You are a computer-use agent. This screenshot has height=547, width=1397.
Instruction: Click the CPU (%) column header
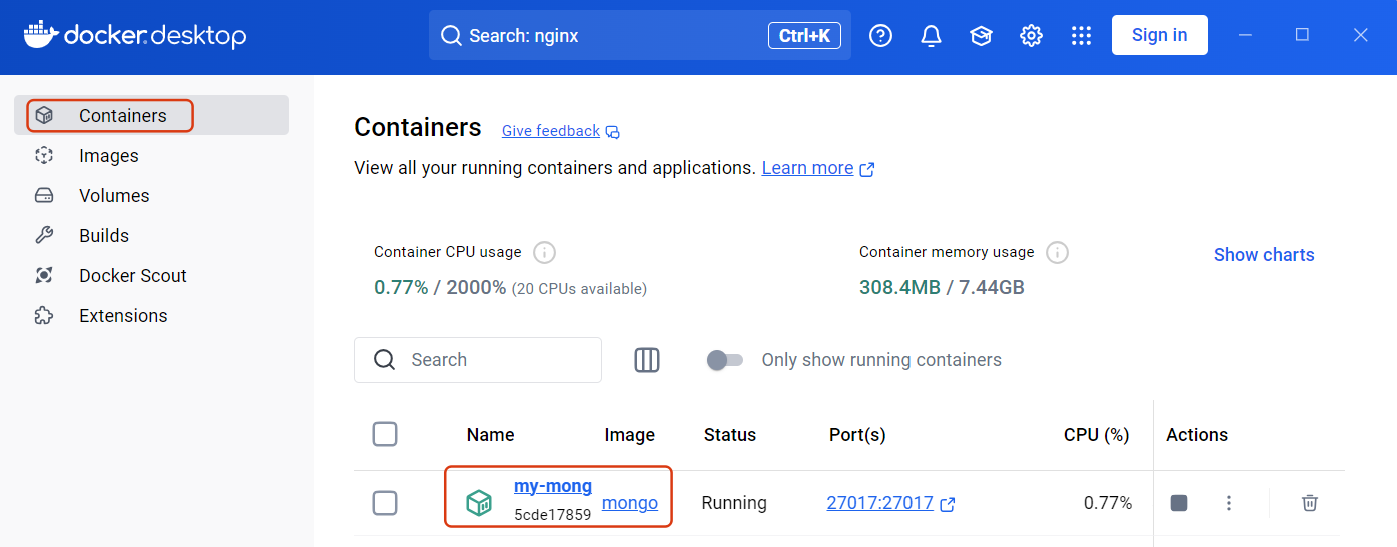(1097, 435)
